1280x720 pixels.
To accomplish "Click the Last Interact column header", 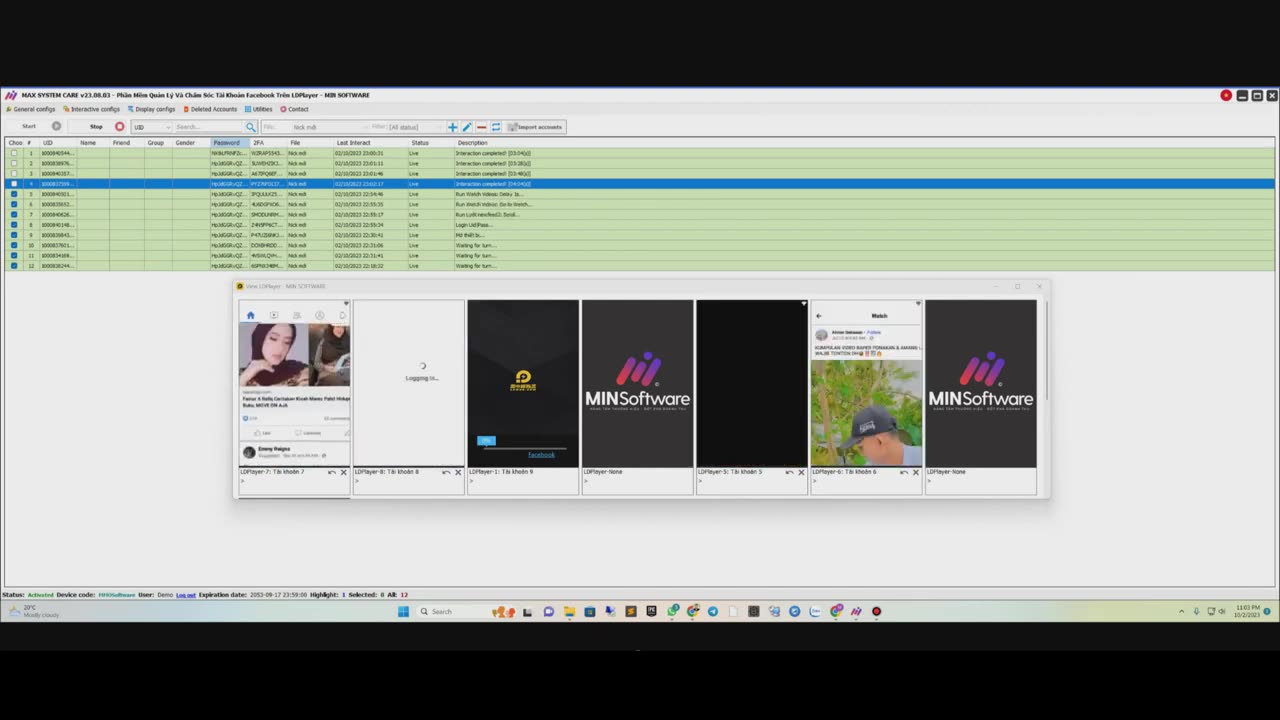I will coord(372,143).
